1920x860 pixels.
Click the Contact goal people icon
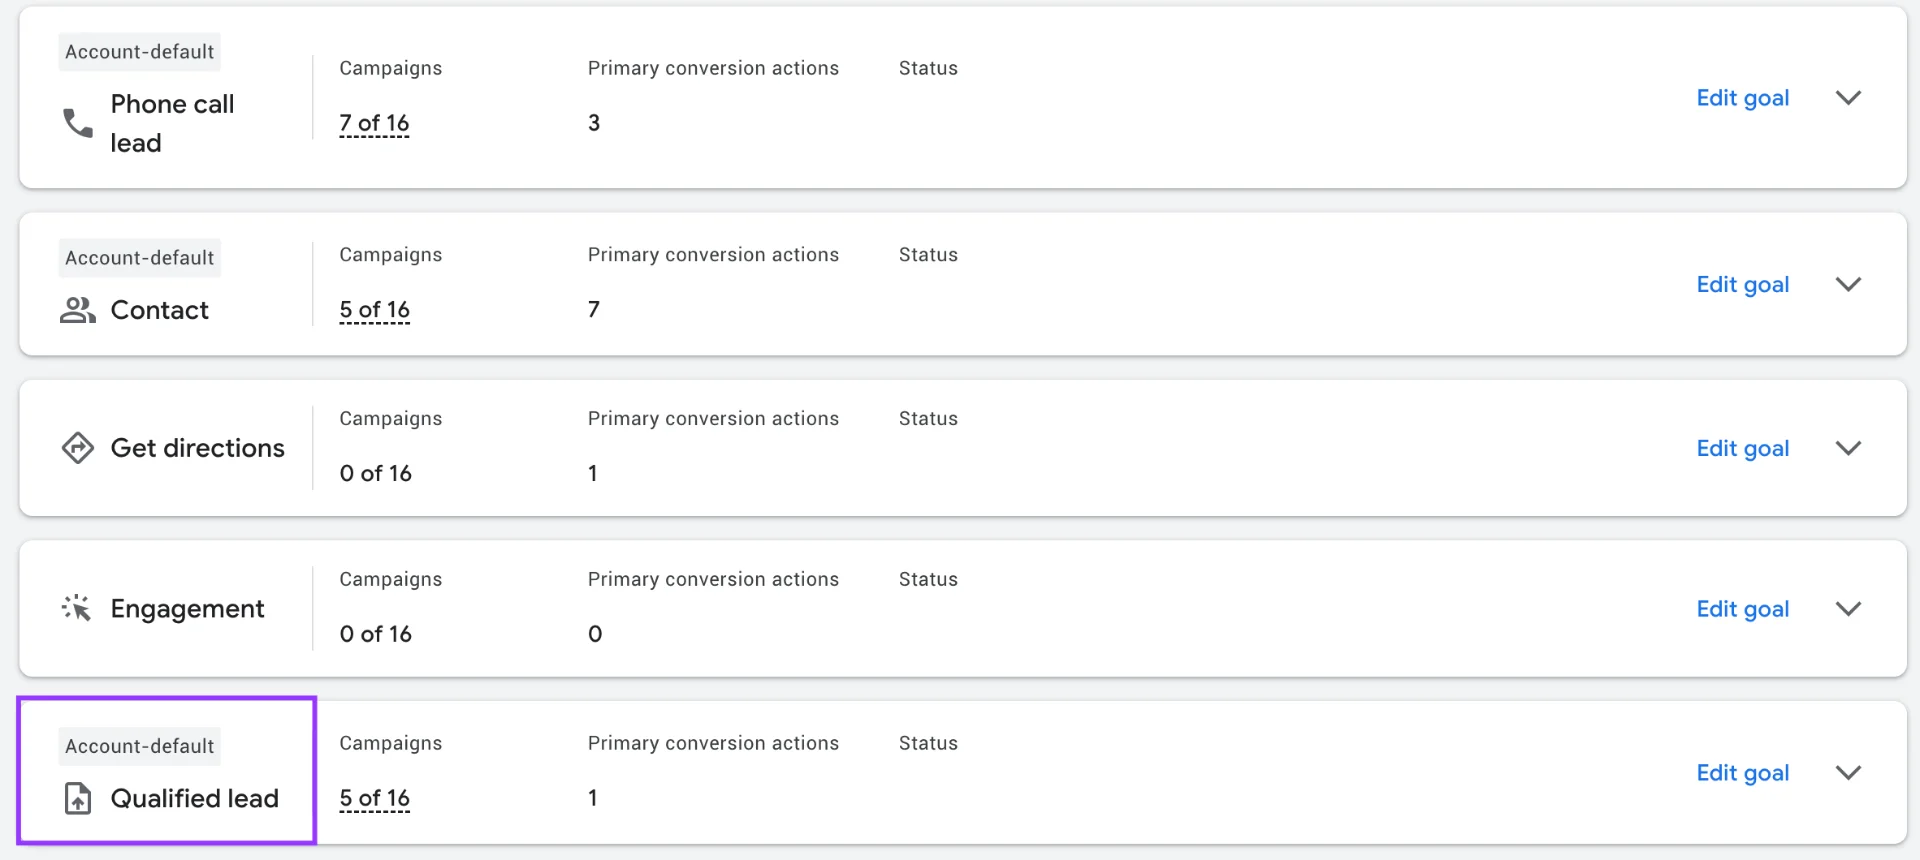coord(77,310)
